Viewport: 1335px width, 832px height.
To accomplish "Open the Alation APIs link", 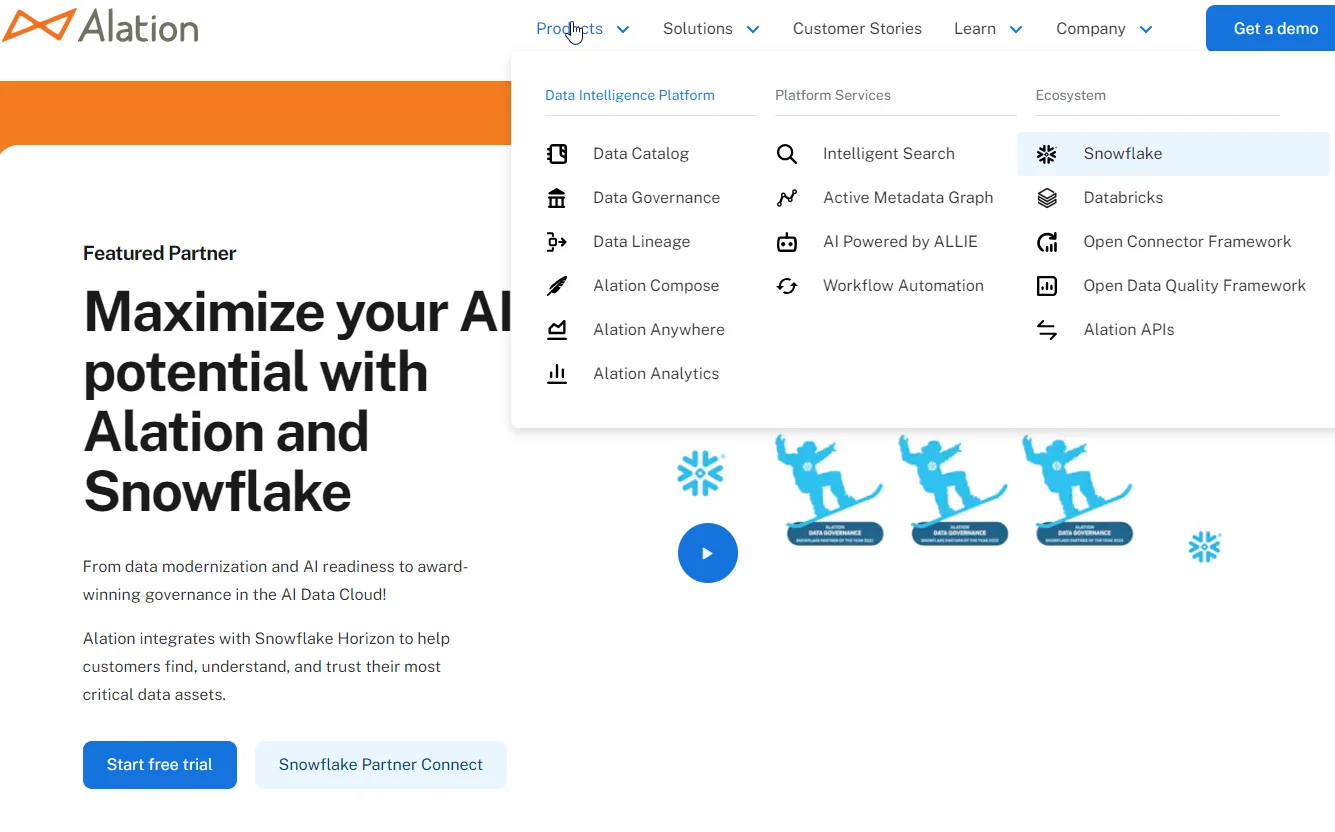I will [x=1129, y=330].
